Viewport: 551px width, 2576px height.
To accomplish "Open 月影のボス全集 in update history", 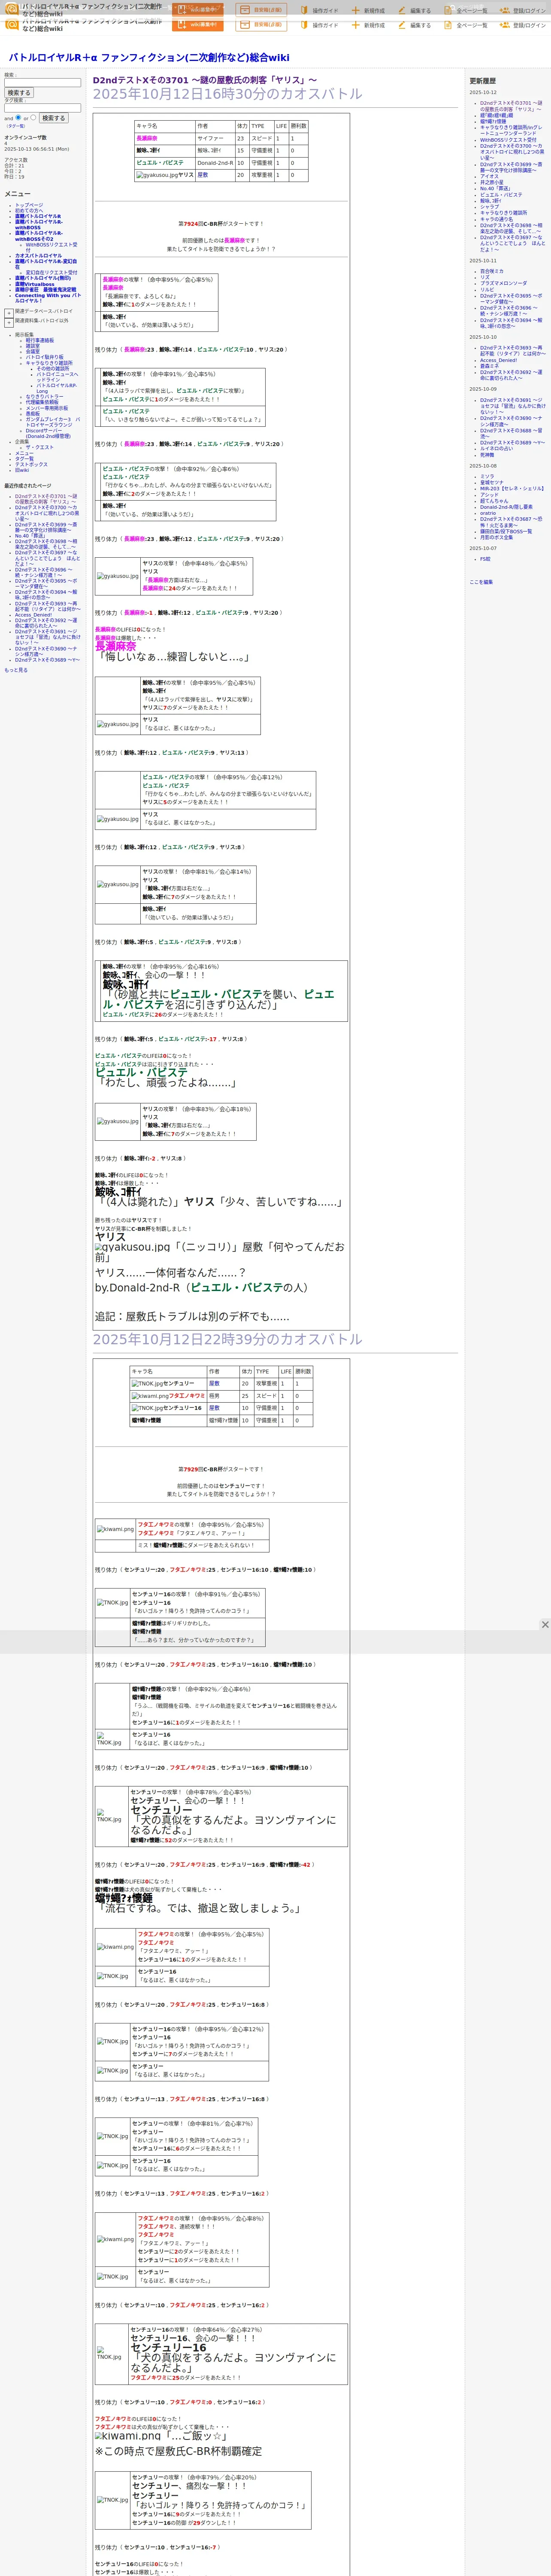I will 496,537.
